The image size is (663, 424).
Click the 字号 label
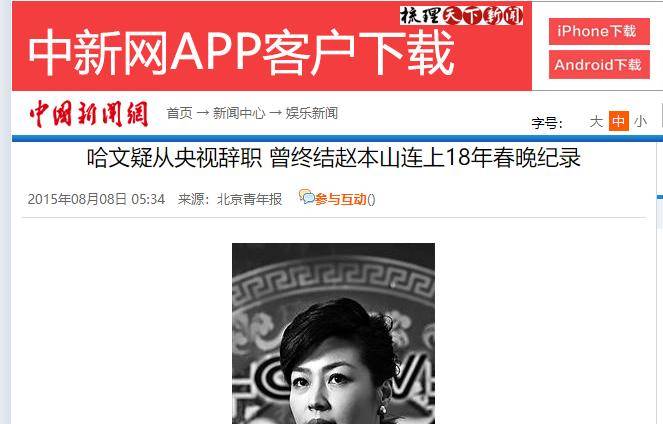[547, 123]
